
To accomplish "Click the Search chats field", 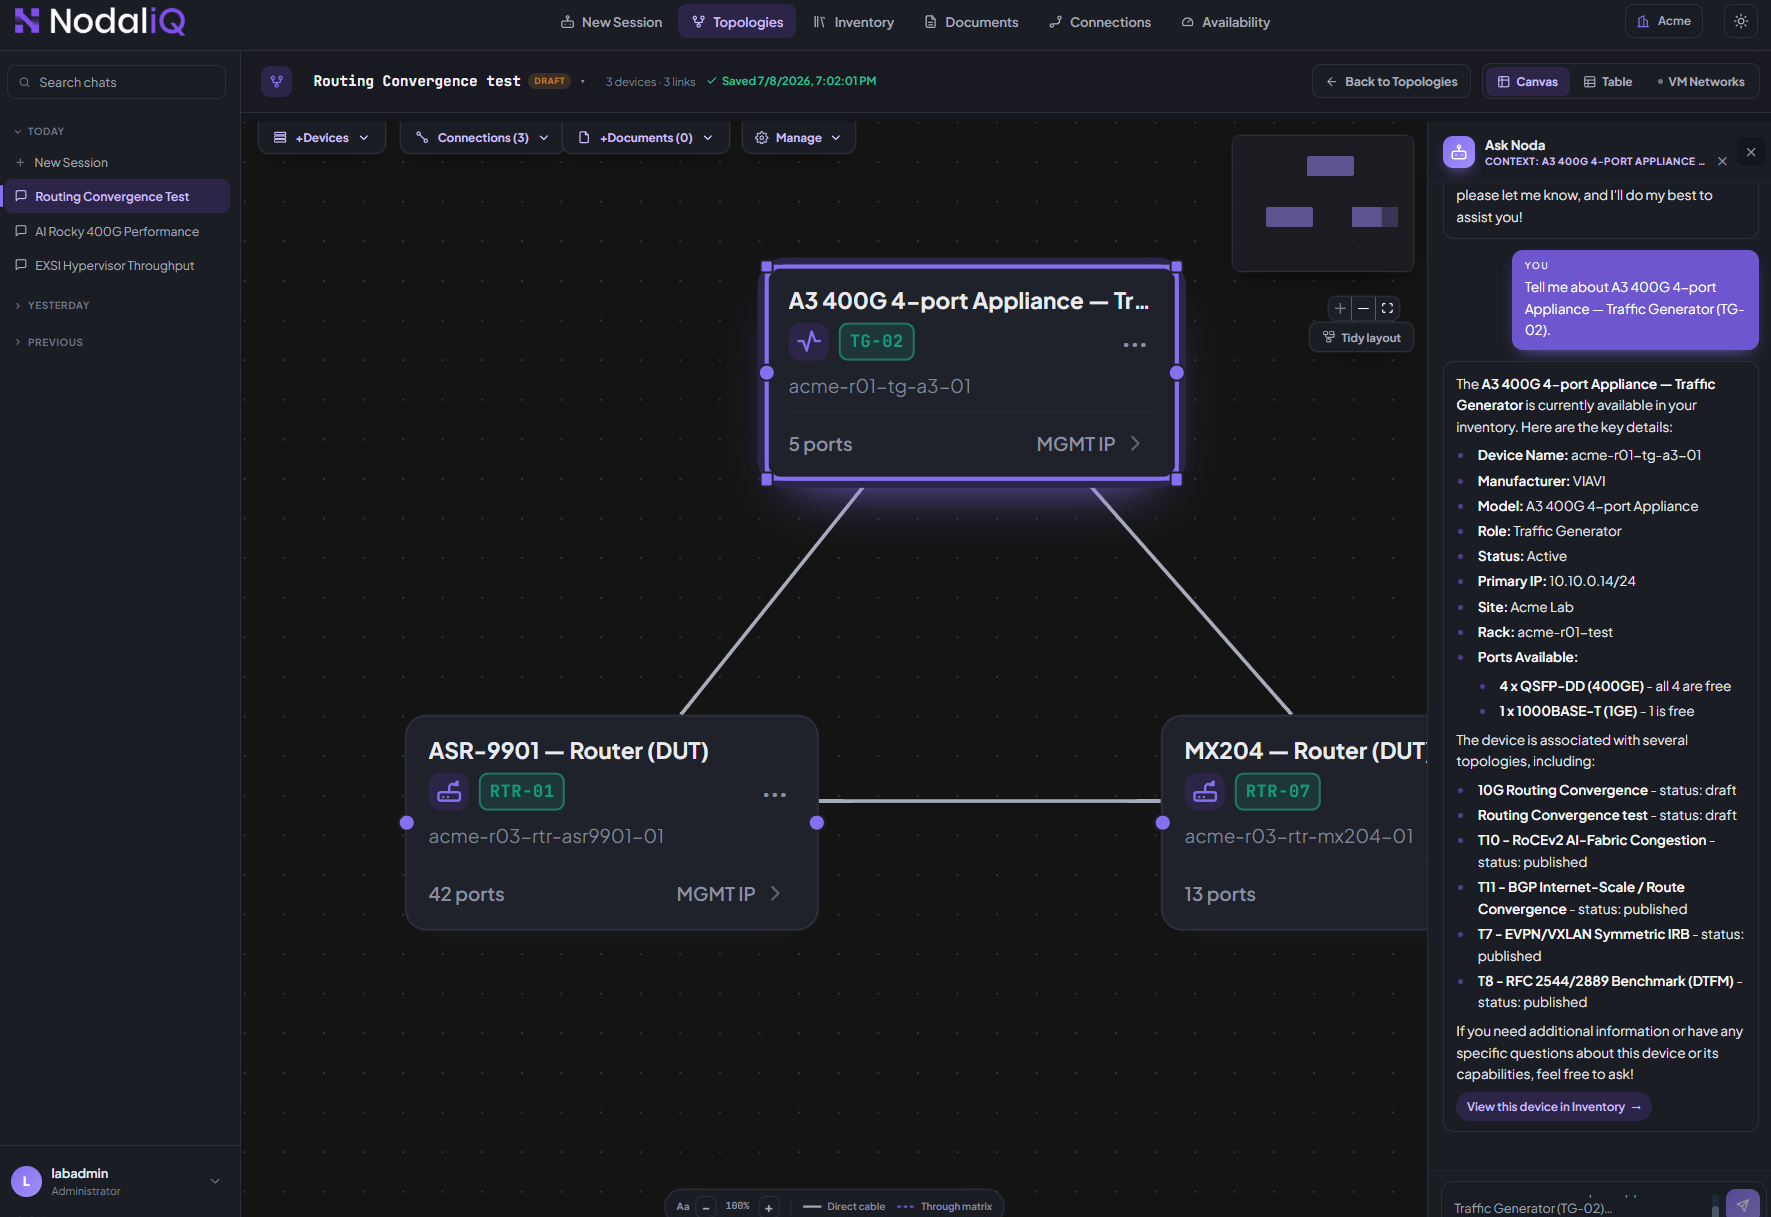I will [116, 82].
